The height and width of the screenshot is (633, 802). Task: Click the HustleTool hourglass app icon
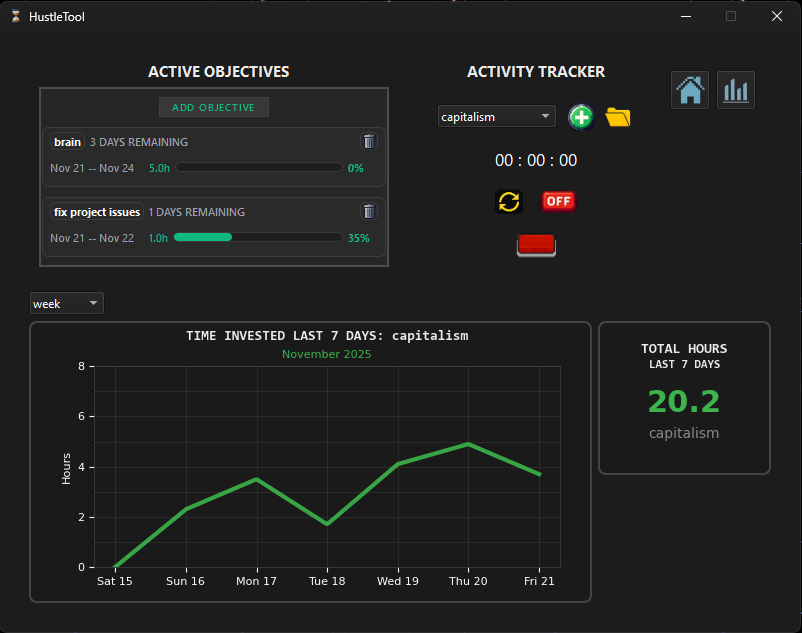[x=16, y=16]
